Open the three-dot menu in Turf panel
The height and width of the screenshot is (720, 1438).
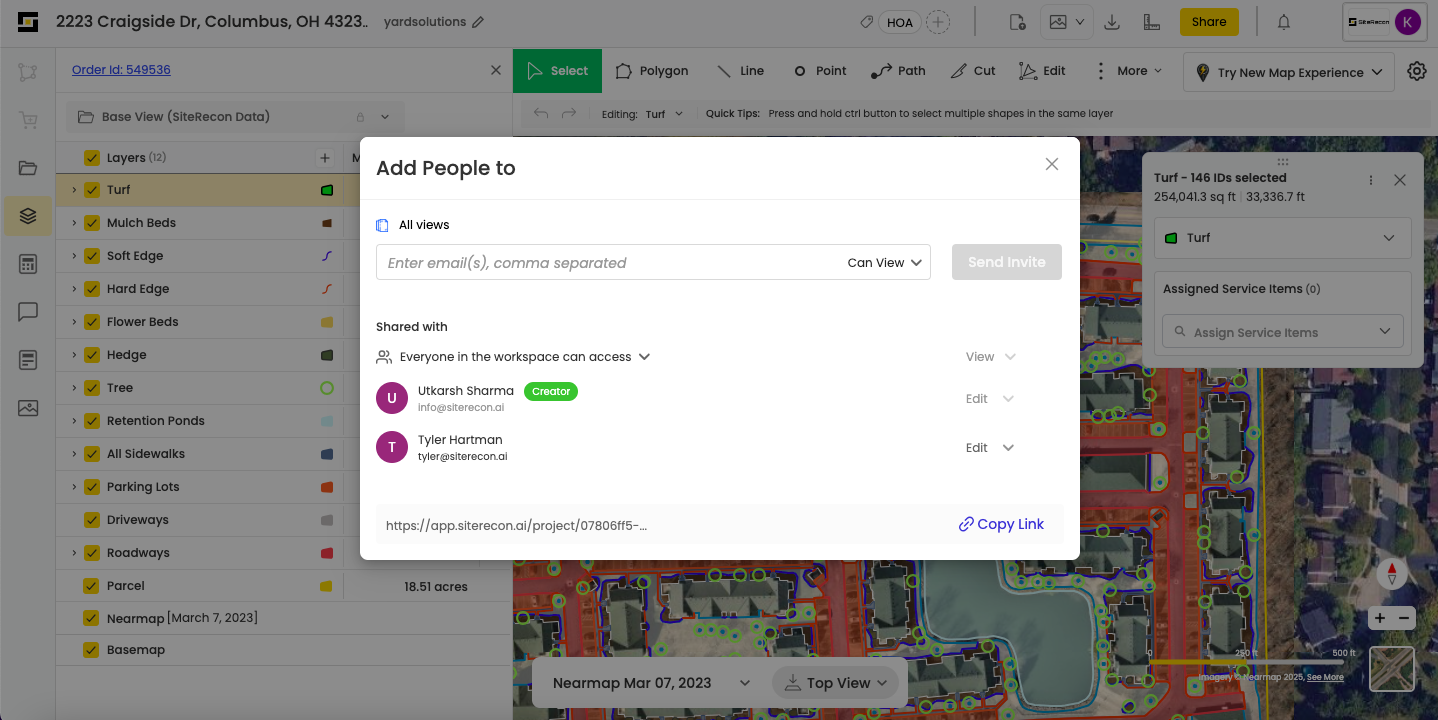coord(1371,180)
